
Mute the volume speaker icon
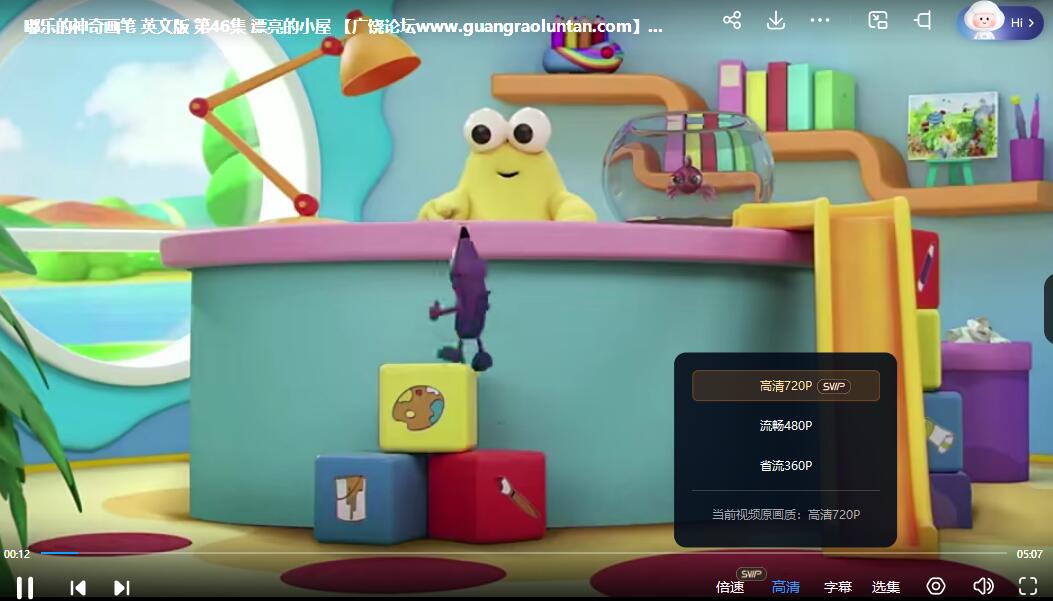[x=983, y=586]
